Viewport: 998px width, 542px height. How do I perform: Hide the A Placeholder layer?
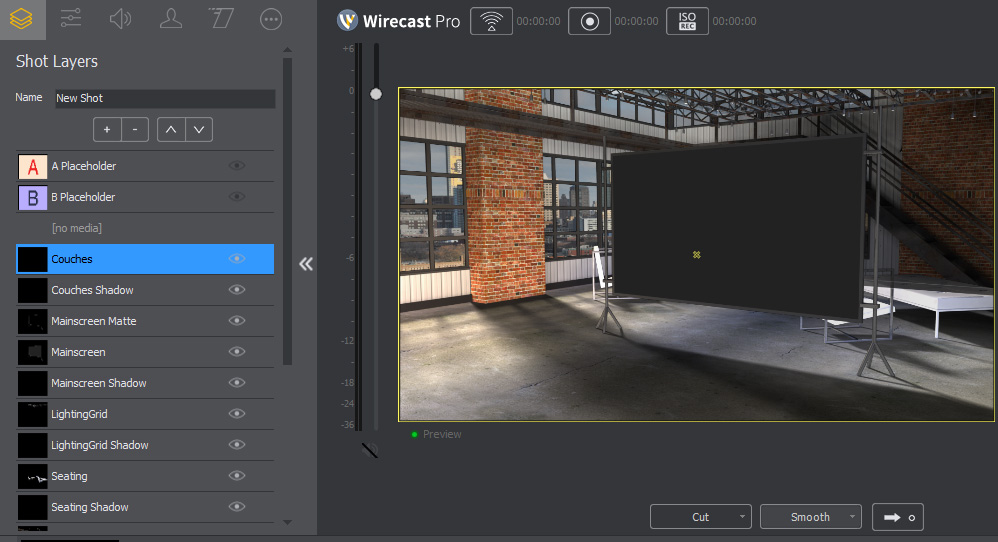pyautogui.click(x=237, y=166)
